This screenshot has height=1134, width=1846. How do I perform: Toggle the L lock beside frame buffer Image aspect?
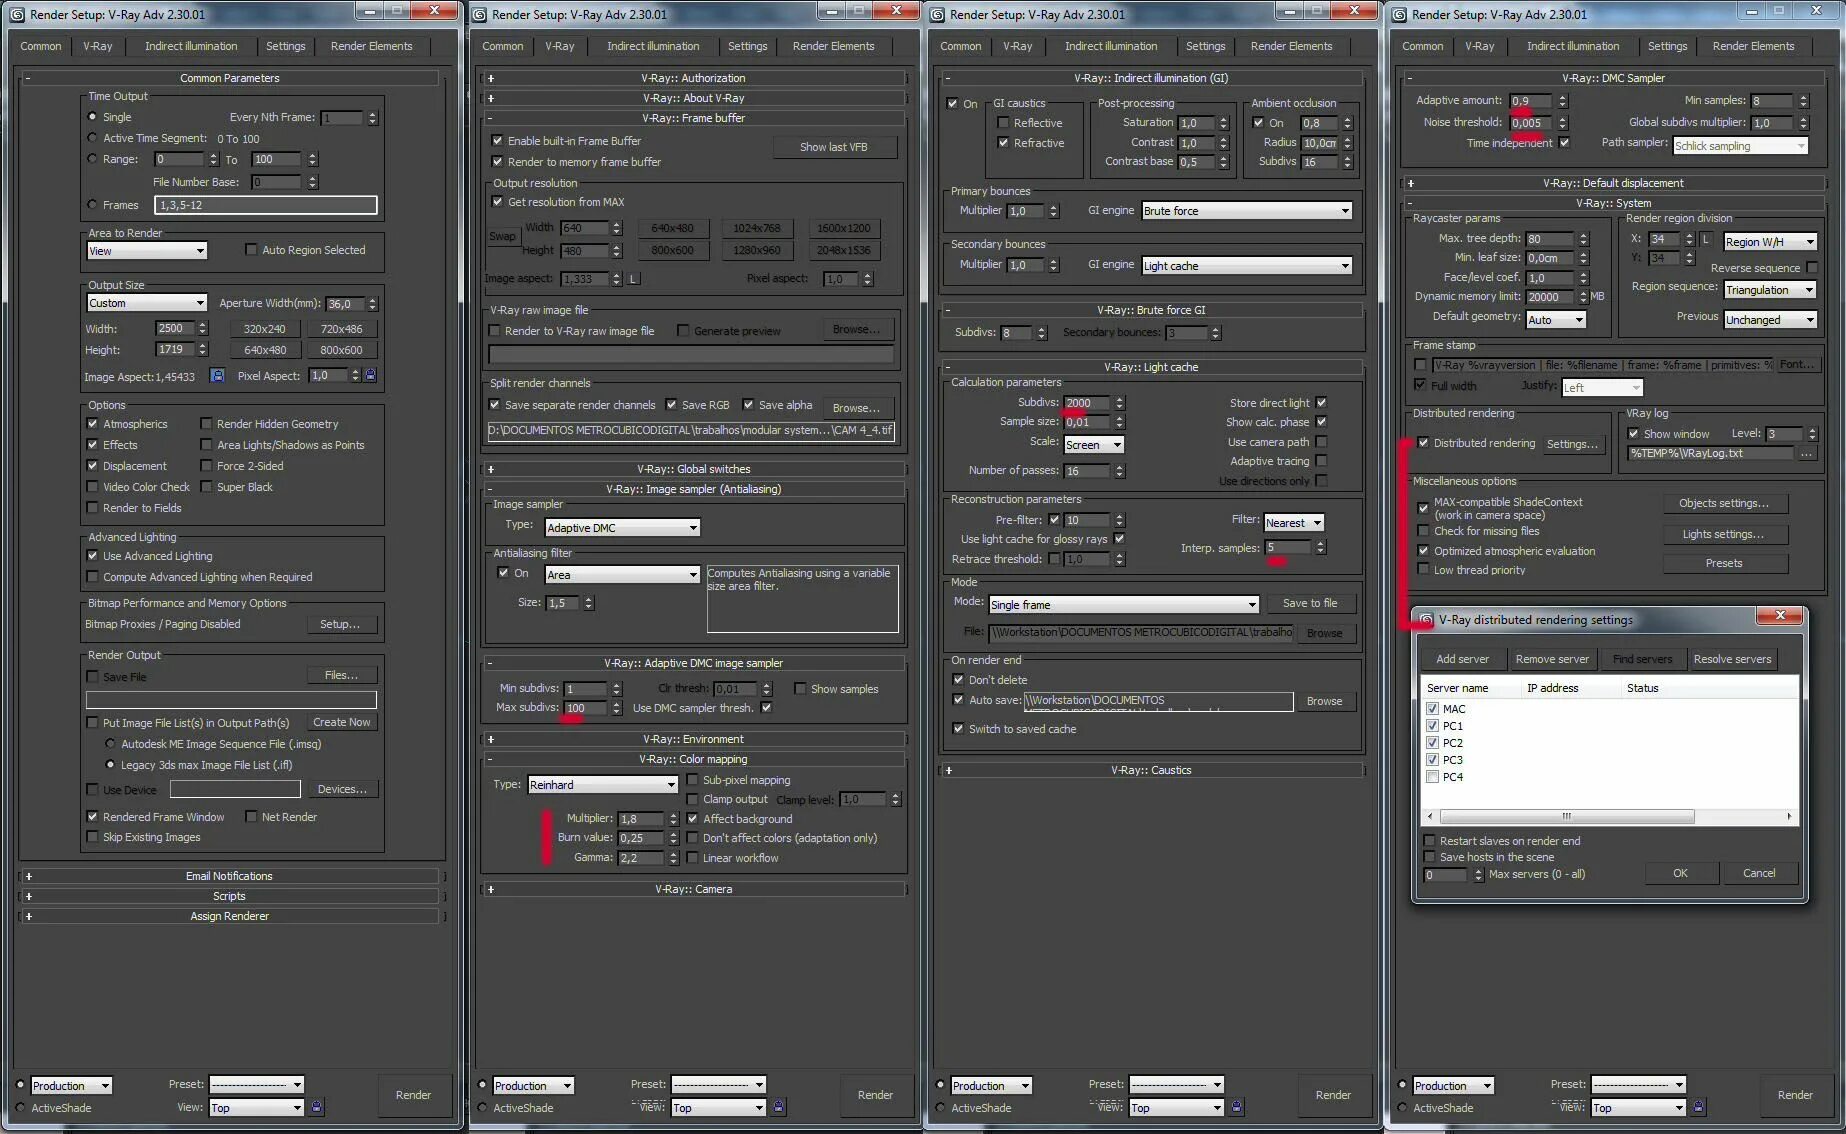pos(633,279)
